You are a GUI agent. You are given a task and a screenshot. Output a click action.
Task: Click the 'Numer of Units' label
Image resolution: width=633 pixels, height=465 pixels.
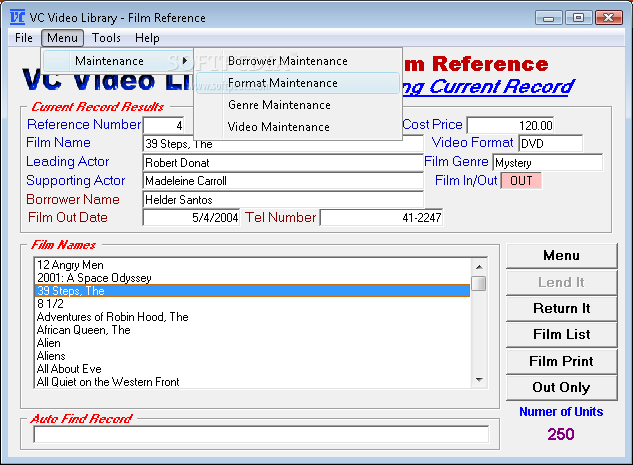561,412
